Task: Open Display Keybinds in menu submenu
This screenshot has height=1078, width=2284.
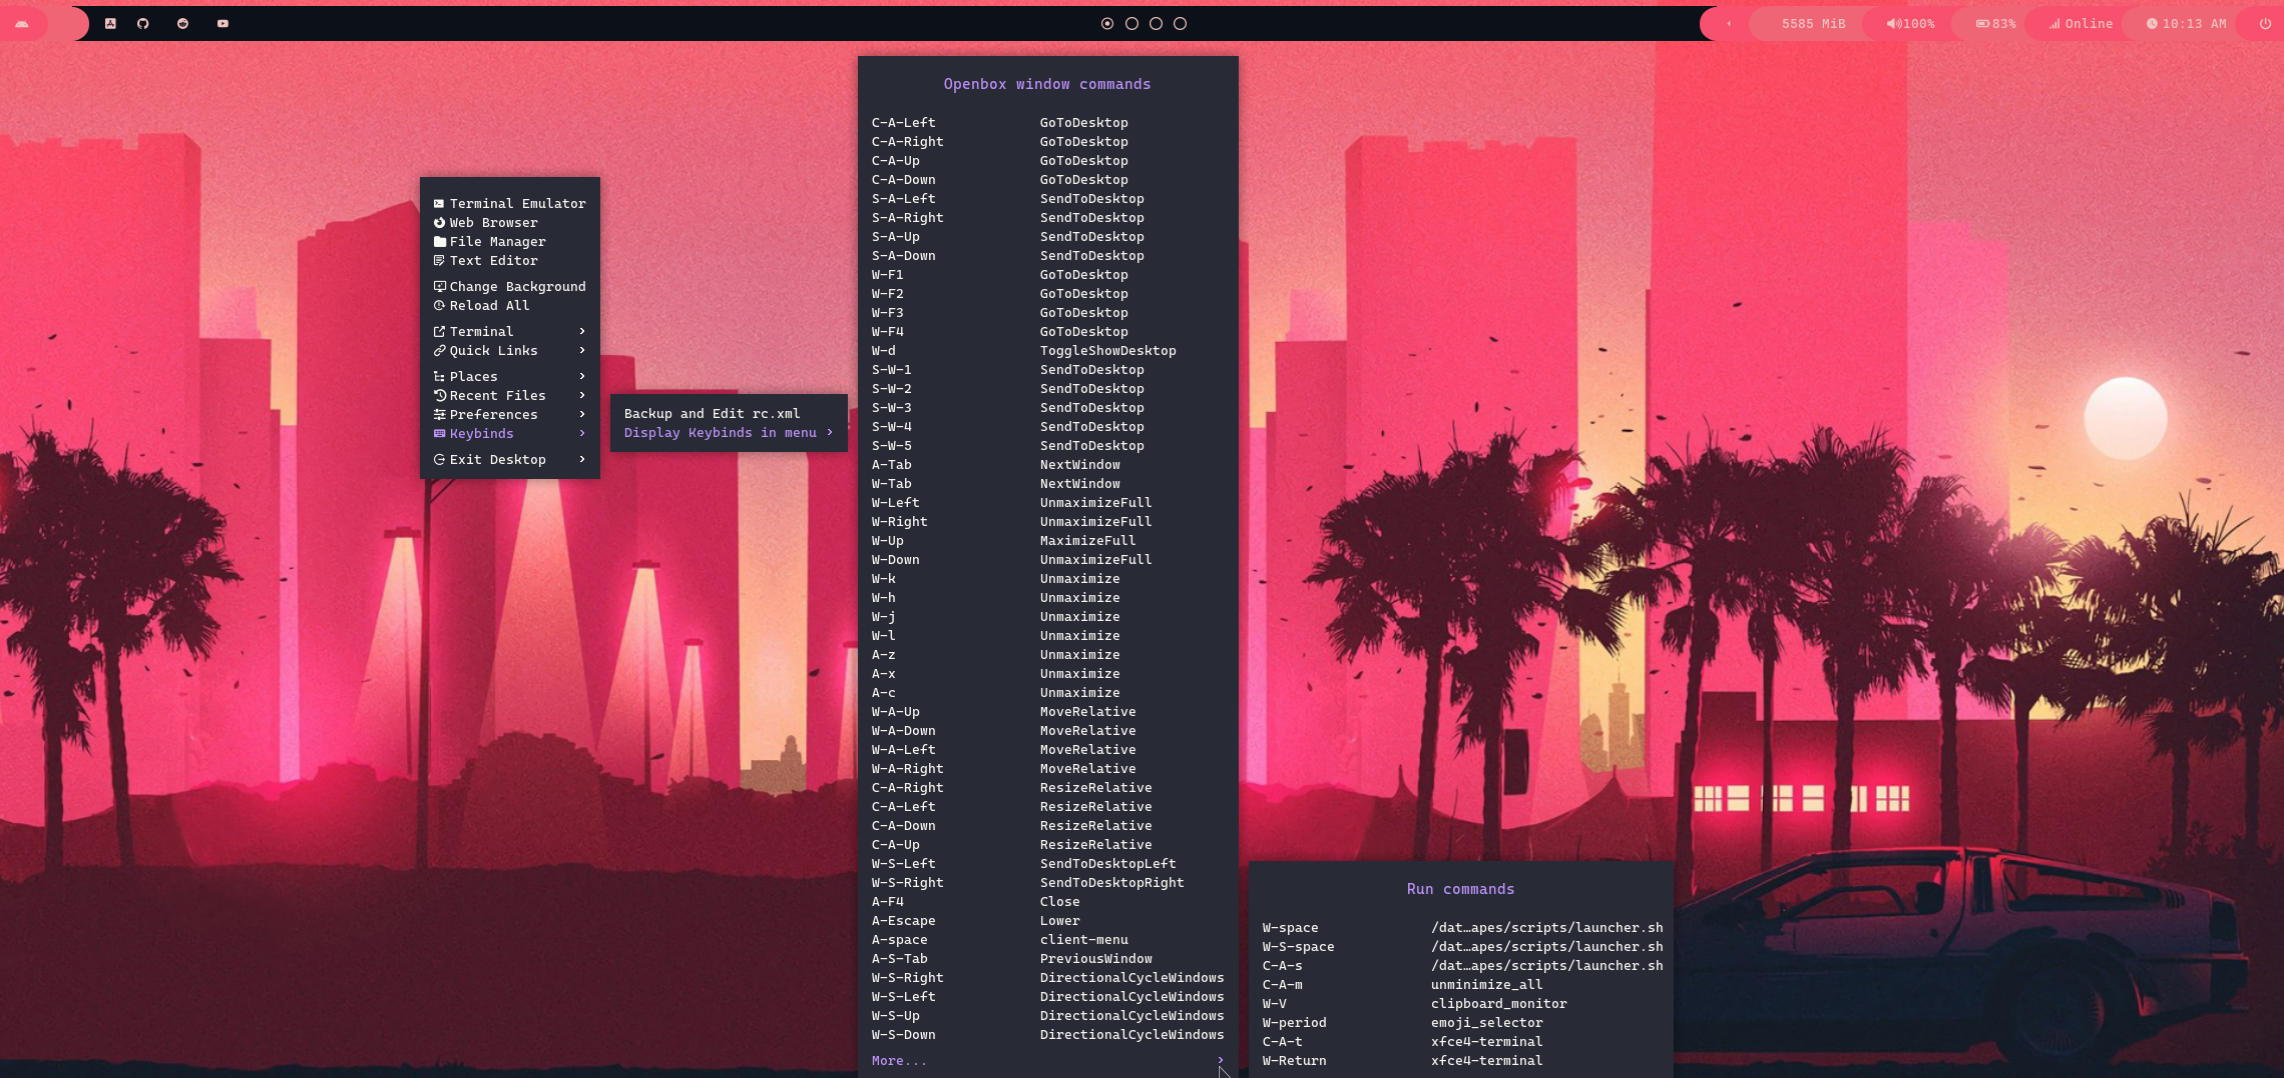Action: click(729, 432)
